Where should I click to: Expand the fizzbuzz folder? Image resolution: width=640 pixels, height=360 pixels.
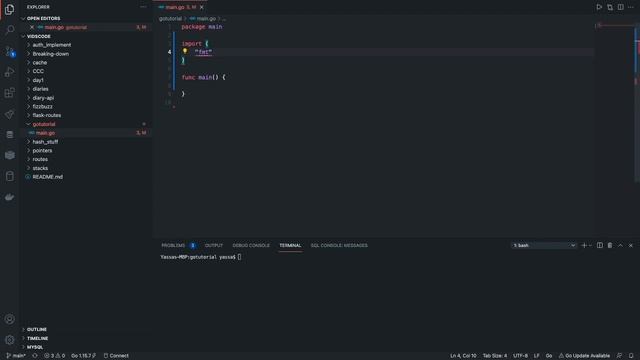coord(42,107)
